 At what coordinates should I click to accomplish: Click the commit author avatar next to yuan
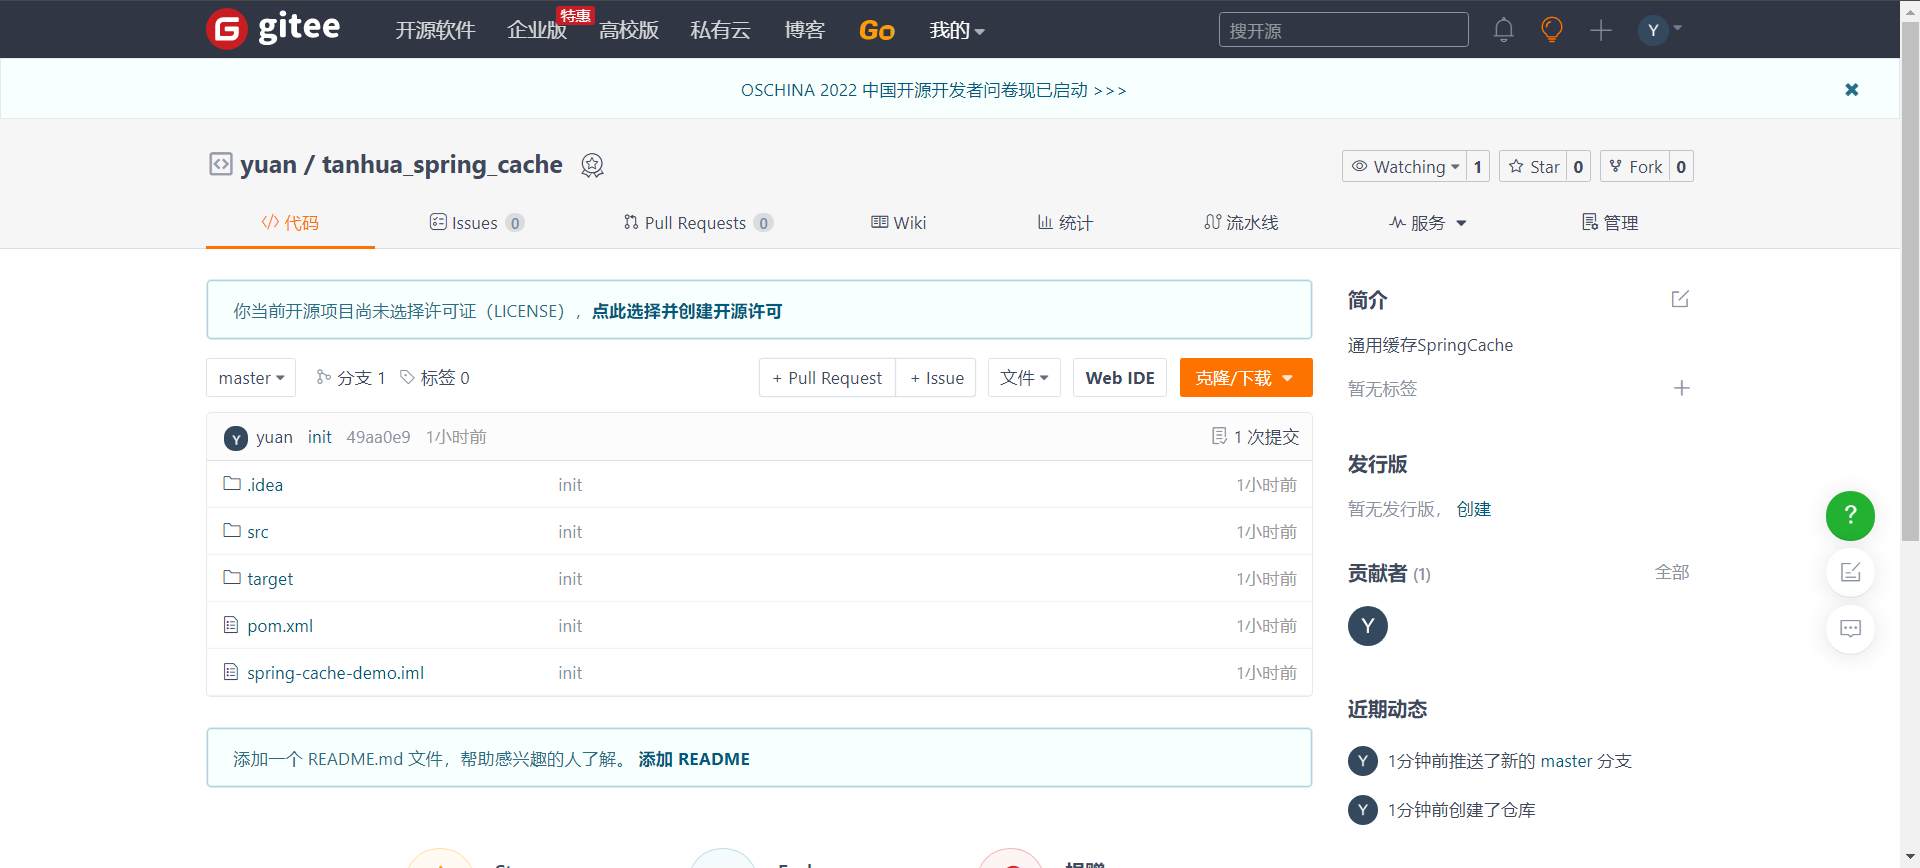236,438
